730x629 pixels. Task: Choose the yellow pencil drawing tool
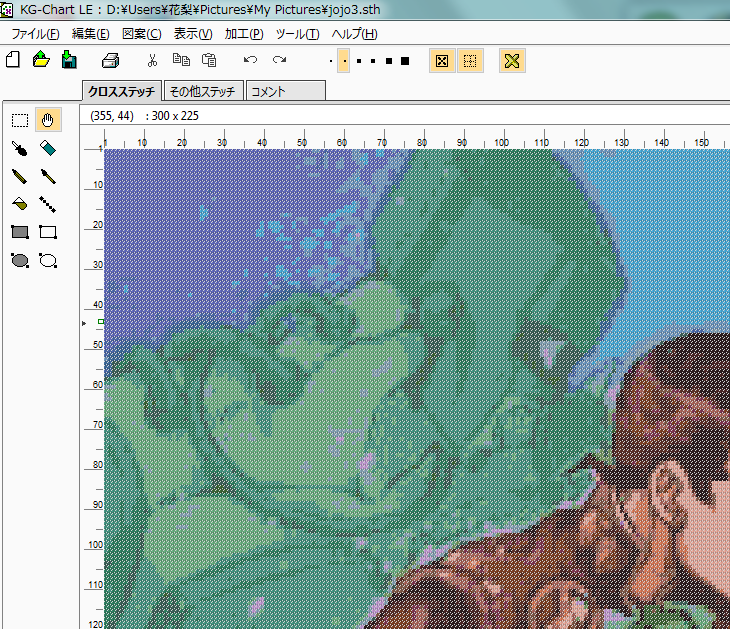(x=20, y=176)
